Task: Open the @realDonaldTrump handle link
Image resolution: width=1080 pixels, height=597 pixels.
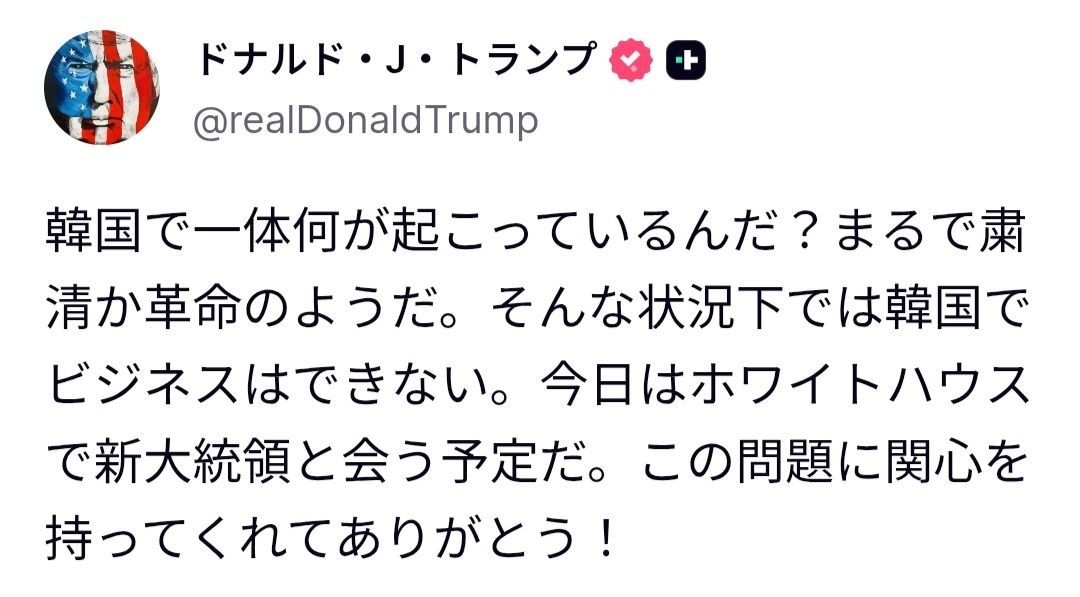Action: coord(364,121)
